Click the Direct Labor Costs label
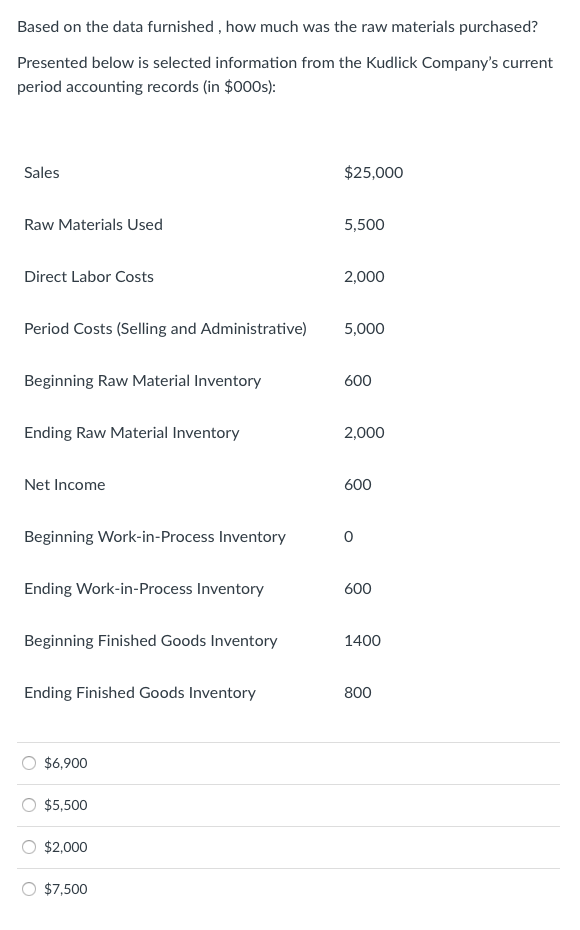The image size is (580, 930). coord(89,276)
